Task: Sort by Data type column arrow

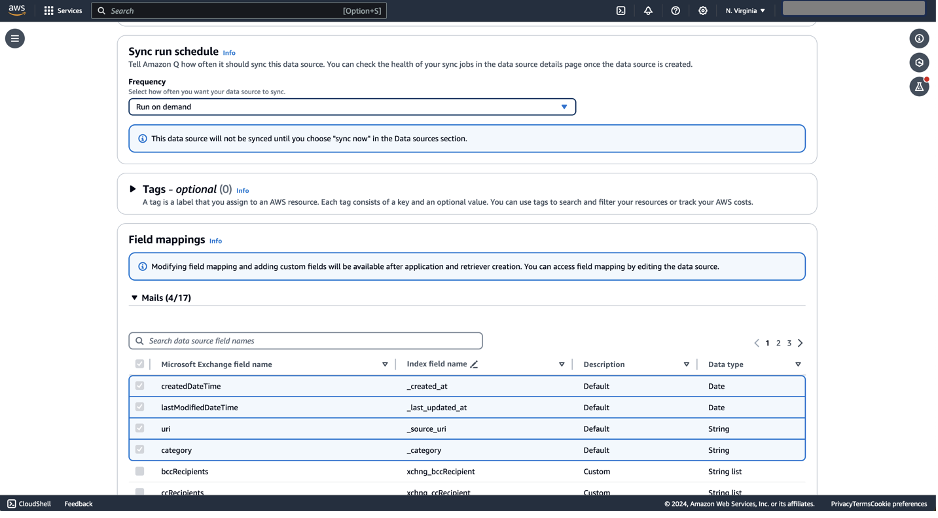Action: (799, 365)
